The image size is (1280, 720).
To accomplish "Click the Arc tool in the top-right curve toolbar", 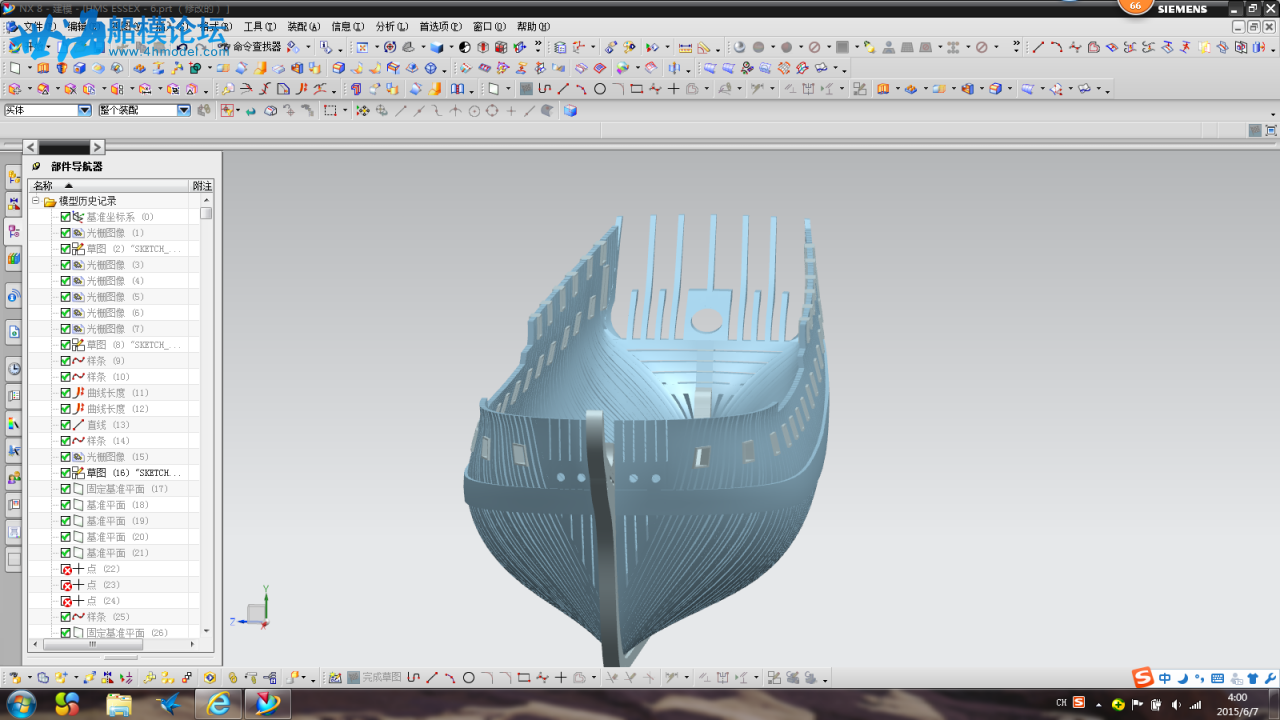I will pyautogui.click(x=1056, y=47).
